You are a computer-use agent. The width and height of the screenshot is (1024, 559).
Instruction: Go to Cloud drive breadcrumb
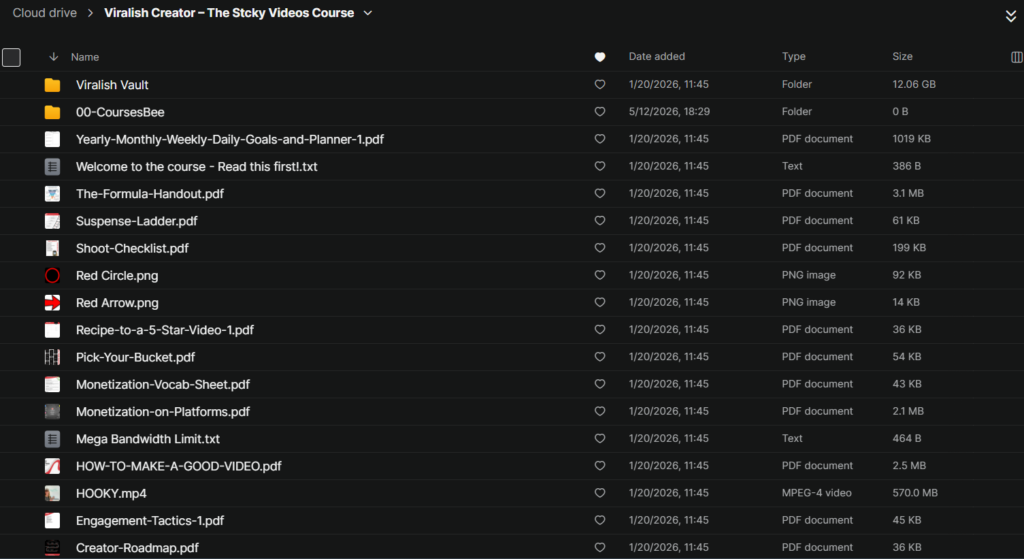[44, 13]
